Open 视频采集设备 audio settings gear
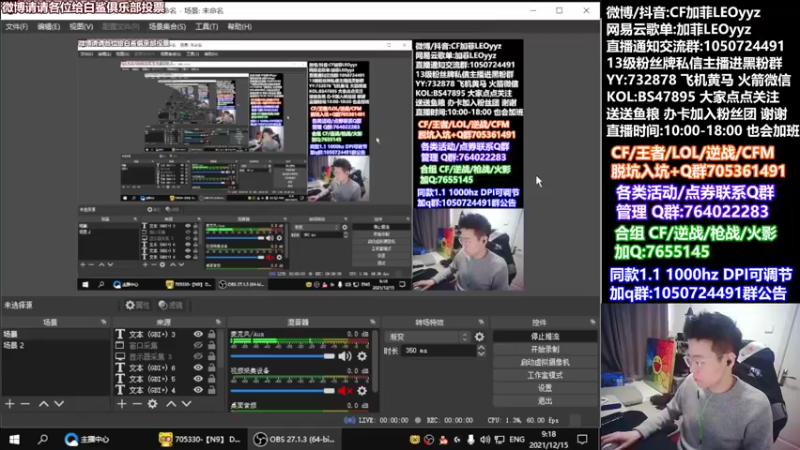This screenshot has width=800, height=450. point(362,391)
